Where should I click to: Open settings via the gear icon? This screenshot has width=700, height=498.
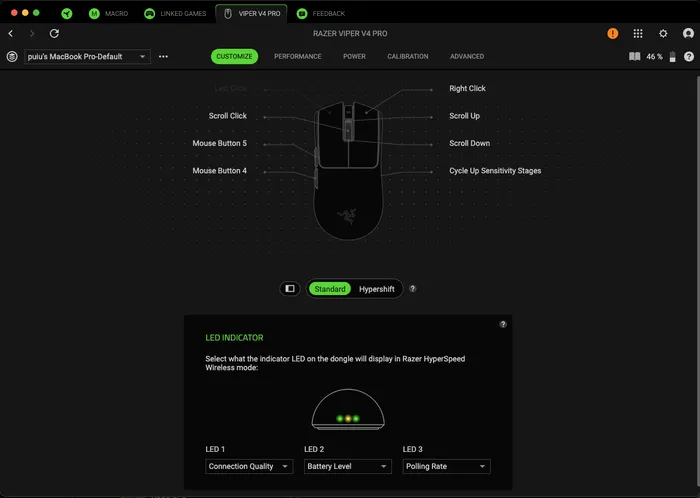[x=663, y=33]
